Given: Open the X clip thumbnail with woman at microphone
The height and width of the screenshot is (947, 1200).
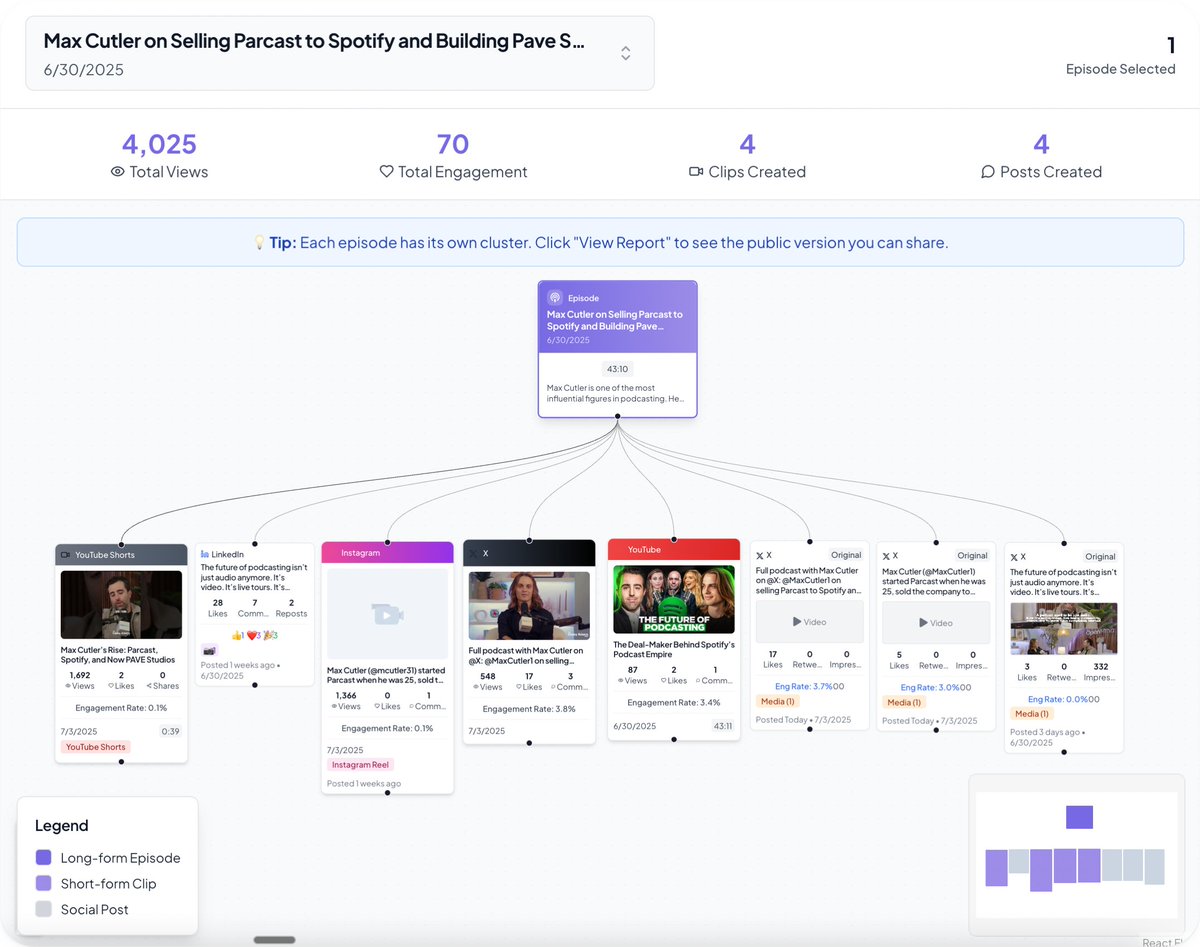Looking at the screenshot, I should tap(529, 605).
